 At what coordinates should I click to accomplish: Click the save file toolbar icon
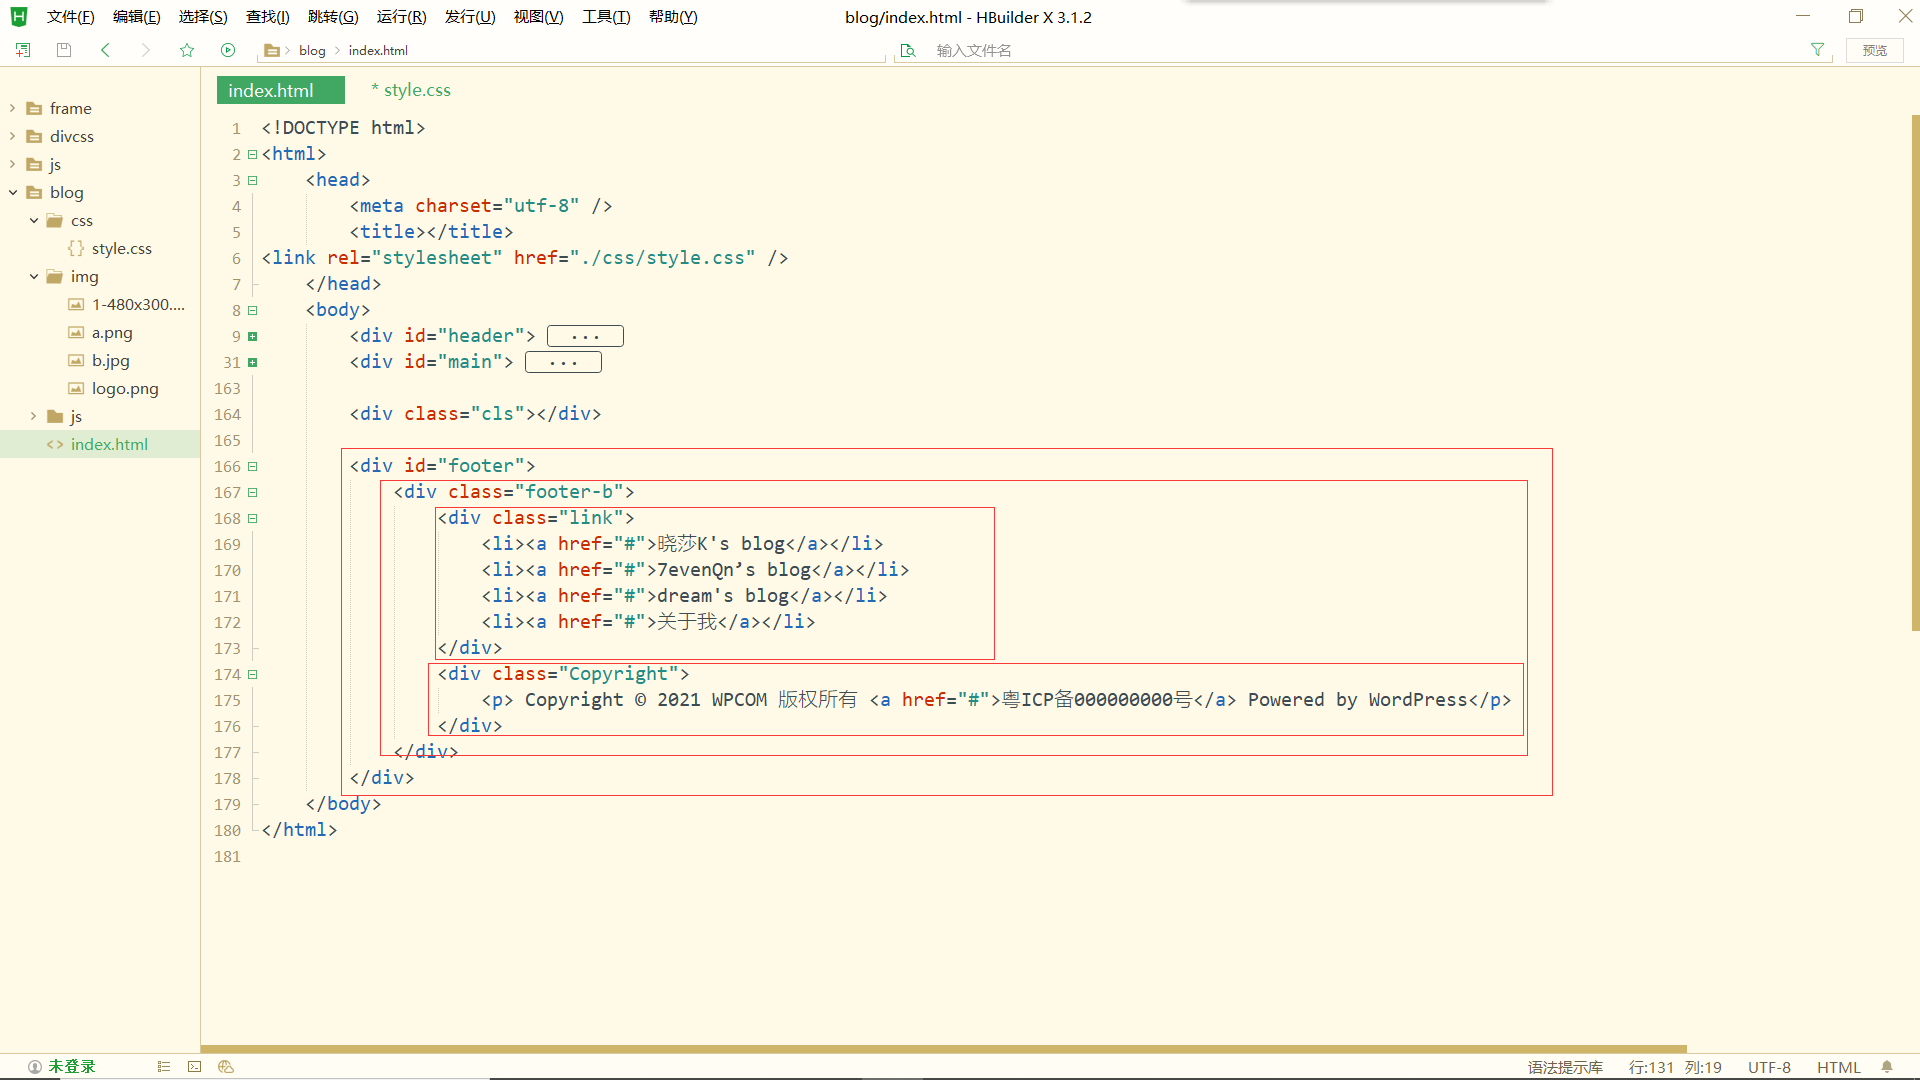[64, 50]
